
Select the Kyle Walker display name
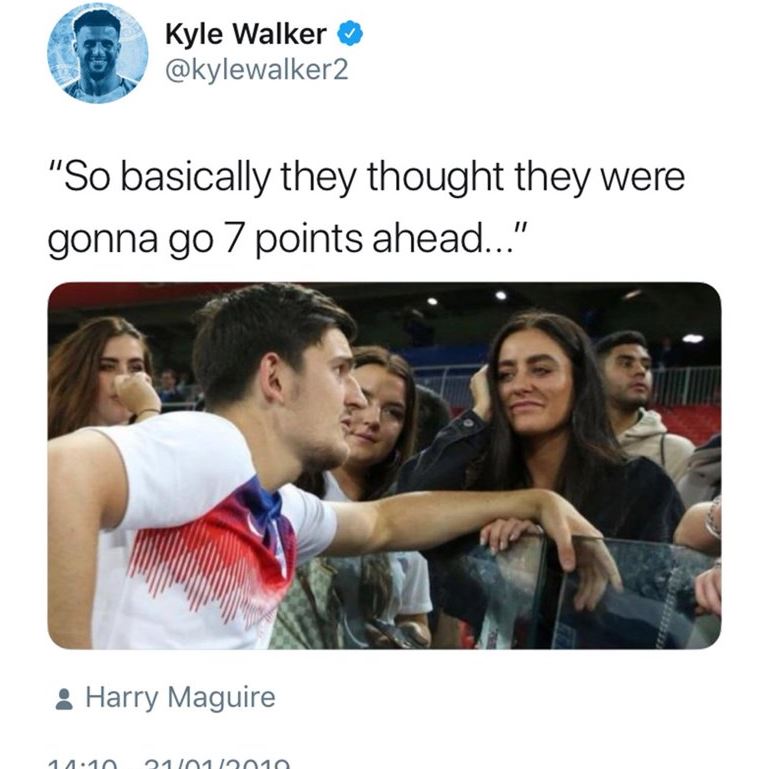[x=246, y=34]
